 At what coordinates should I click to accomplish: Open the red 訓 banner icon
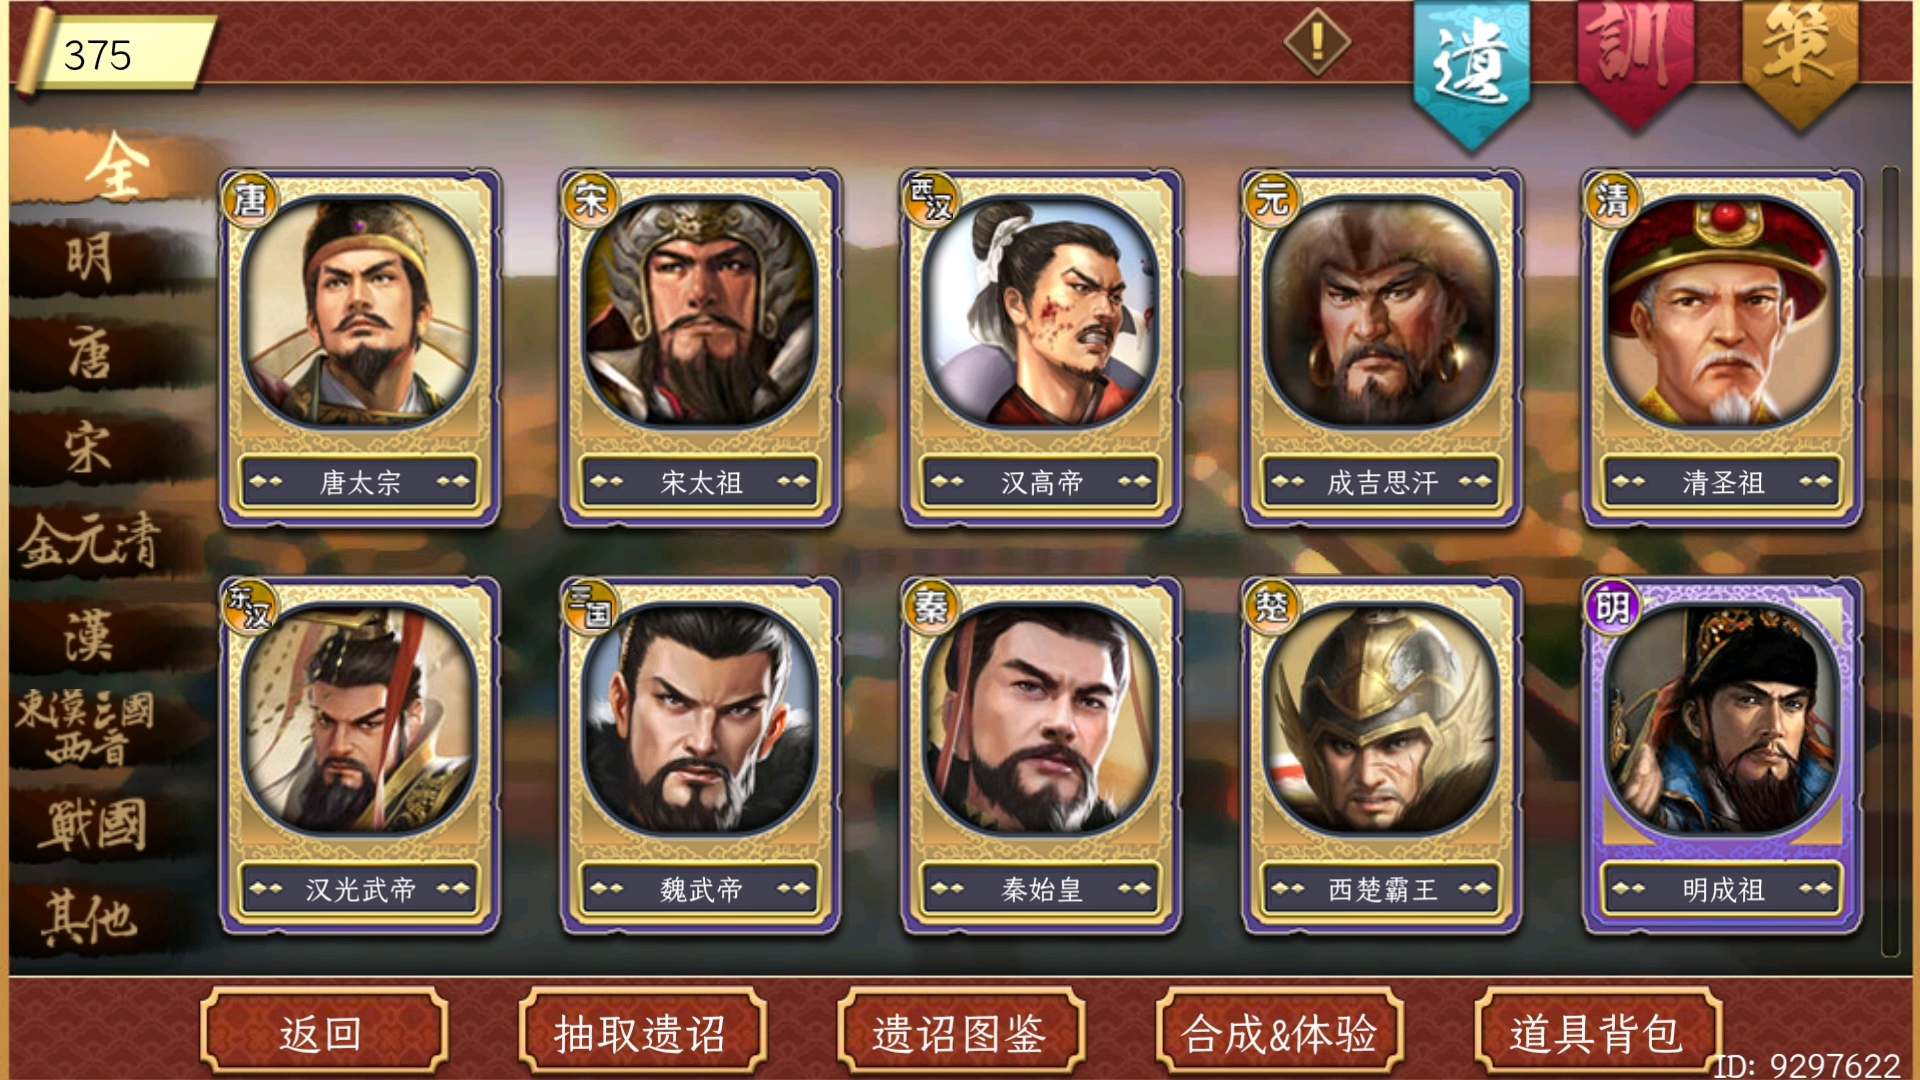coord(1635,62)
